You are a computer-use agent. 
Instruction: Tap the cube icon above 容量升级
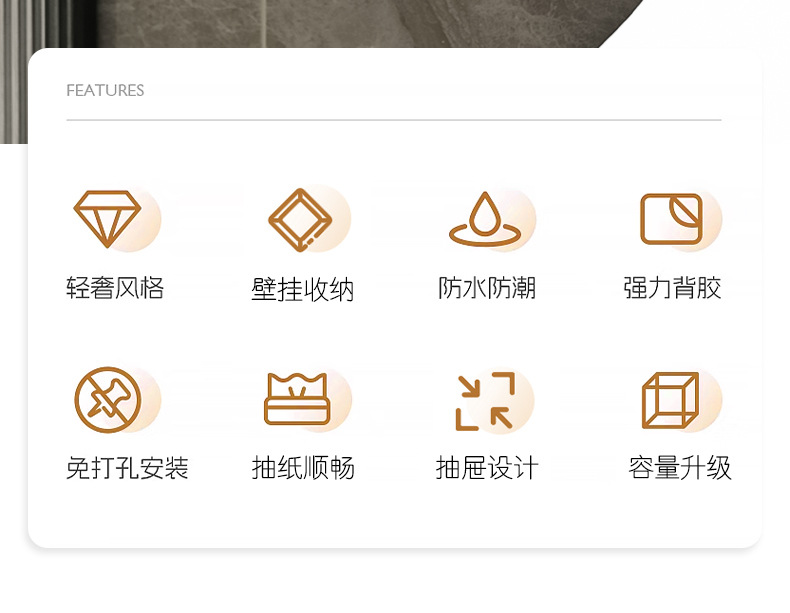tap(670, 400)
